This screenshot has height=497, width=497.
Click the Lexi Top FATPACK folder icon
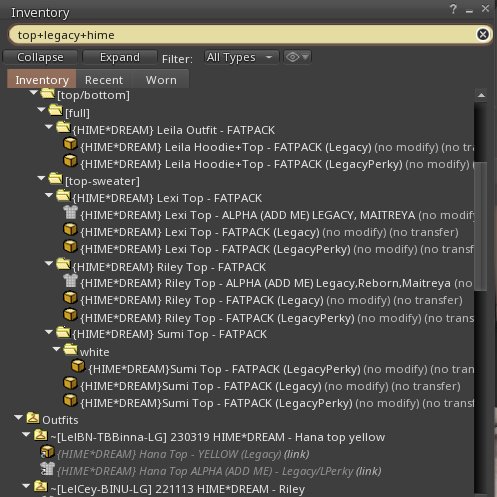pos(63,196)
